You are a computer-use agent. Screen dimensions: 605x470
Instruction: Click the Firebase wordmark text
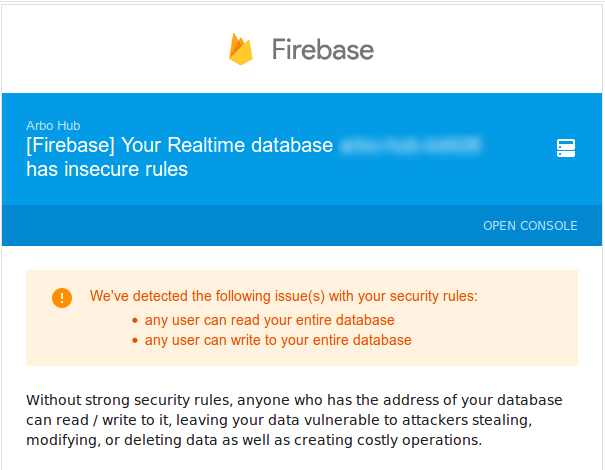[x=323, y=49]
